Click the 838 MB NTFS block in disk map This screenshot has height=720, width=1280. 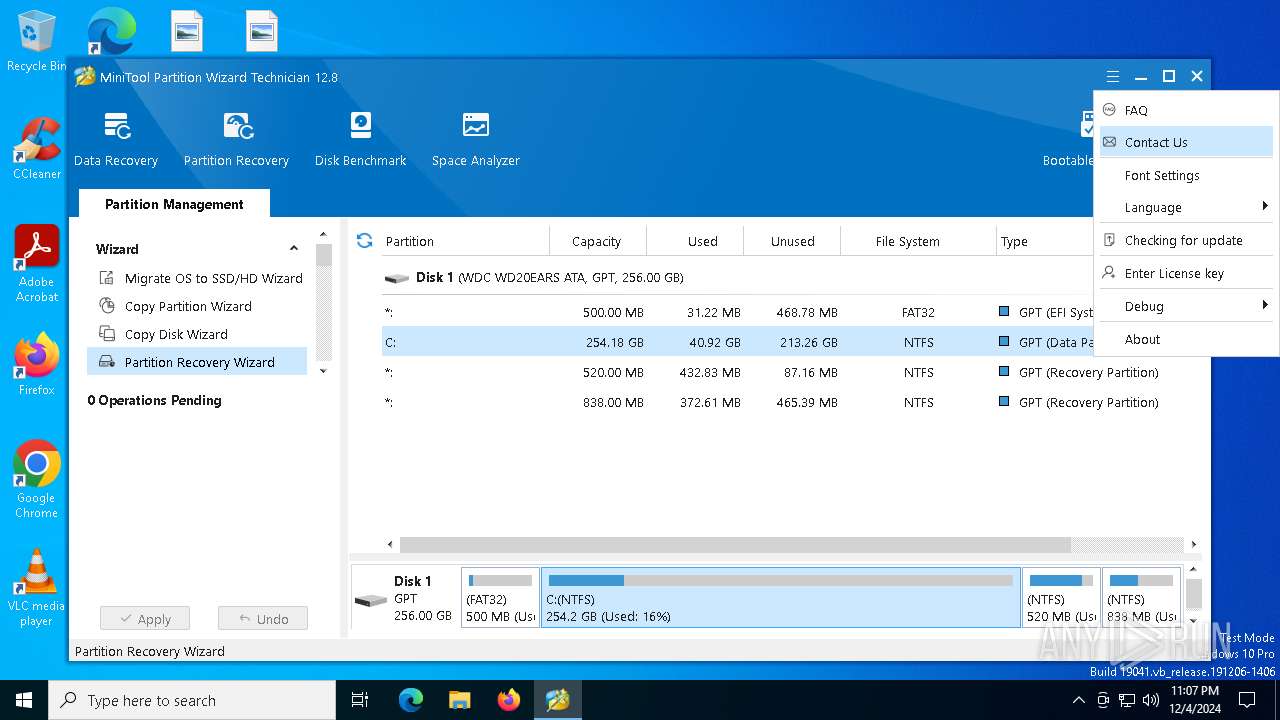(x=1141, y=598)
